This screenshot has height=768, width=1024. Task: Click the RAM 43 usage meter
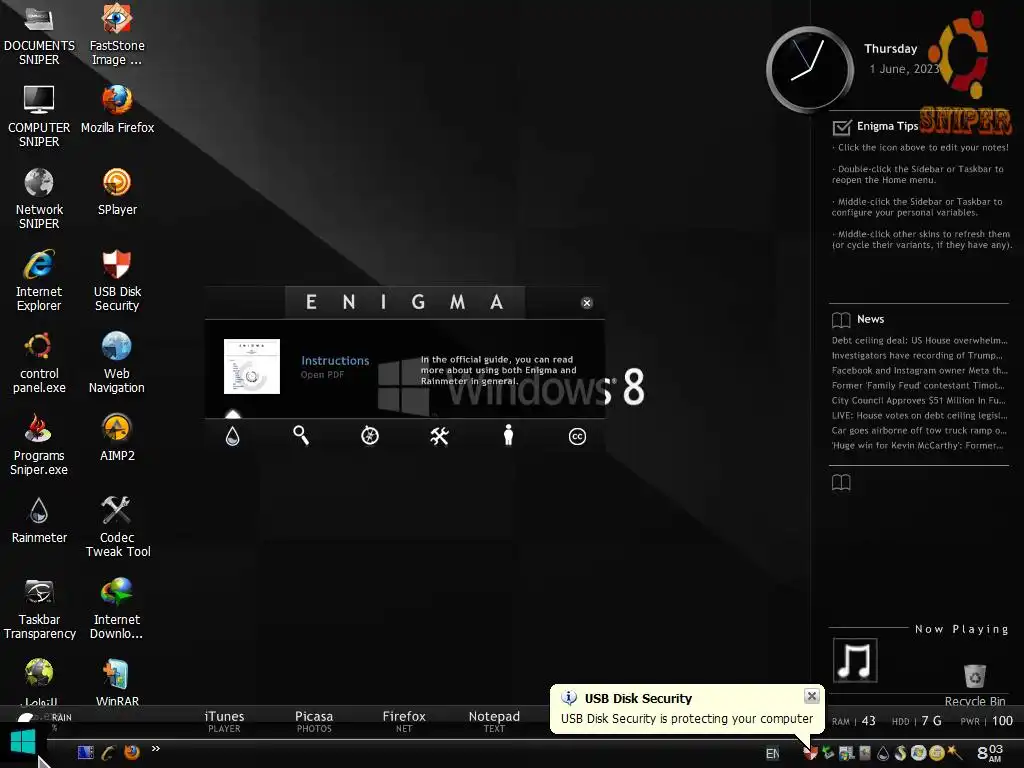(854, 721)
